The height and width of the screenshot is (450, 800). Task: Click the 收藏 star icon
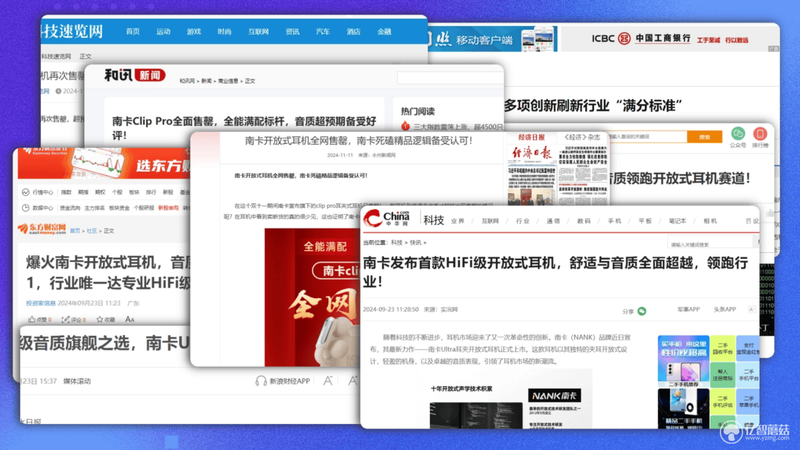pyautogui.click(x=99, y=319)
